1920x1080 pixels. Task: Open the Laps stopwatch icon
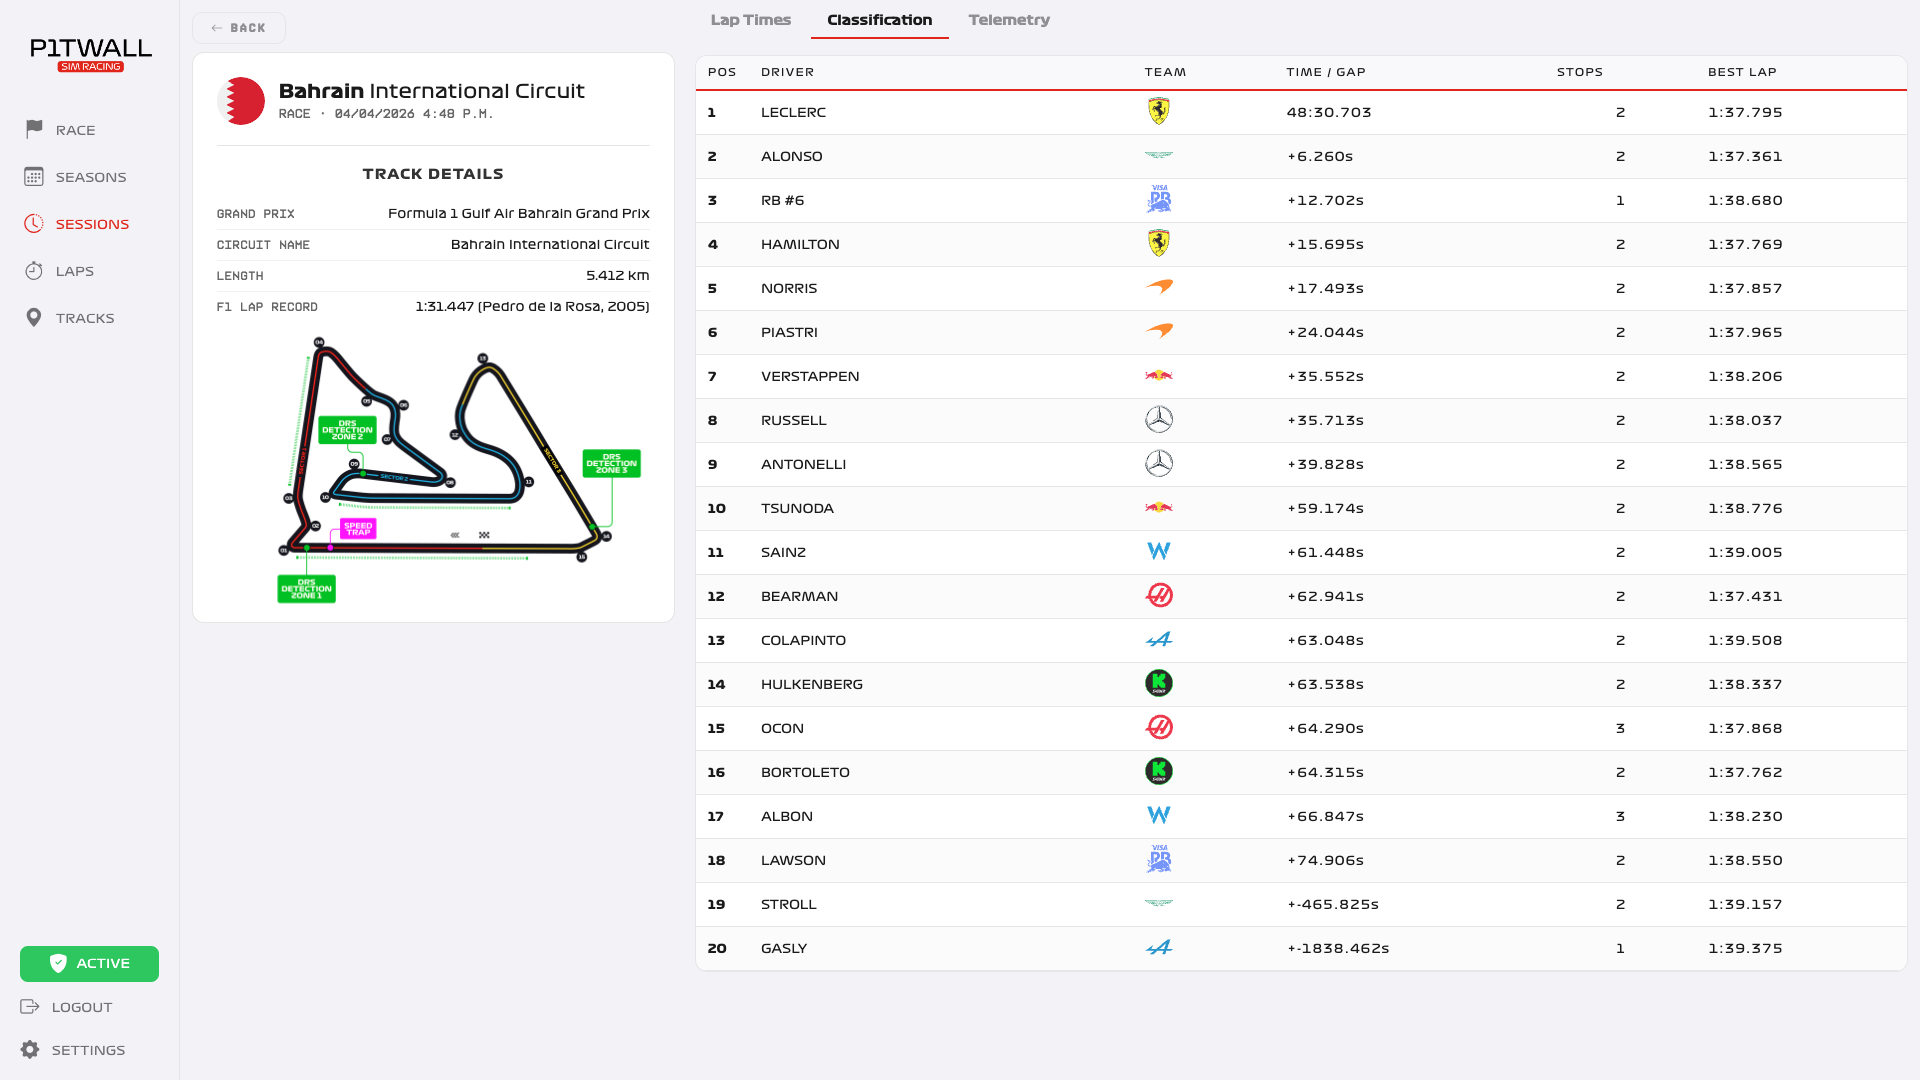pyautogui.click(x=34, y=271)
